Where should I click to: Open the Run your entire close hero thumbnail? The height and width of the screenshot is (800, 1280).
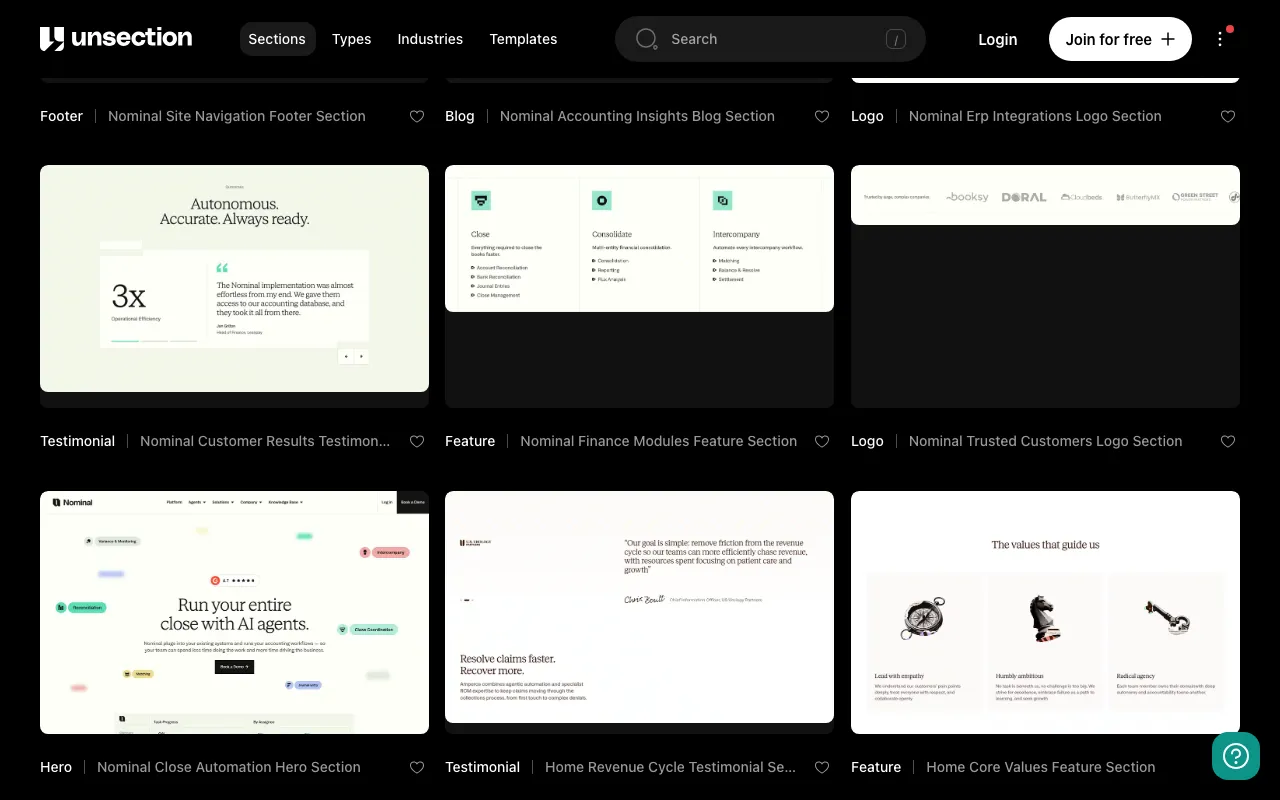coord(234,612)
